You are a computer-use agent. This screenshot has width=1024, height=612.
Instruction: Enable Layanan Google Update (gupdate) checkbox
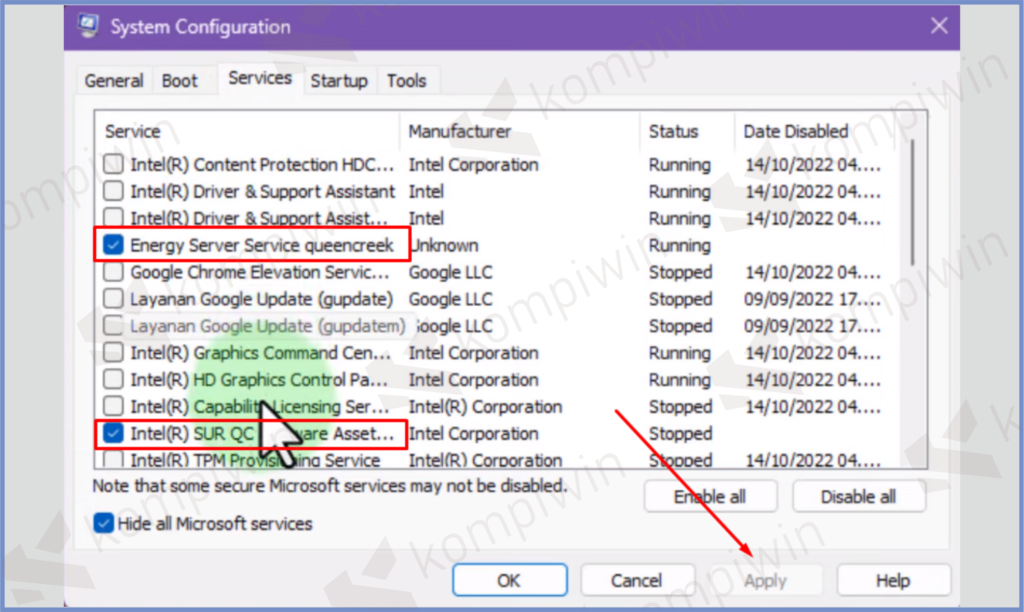click(x=114, y=300)
